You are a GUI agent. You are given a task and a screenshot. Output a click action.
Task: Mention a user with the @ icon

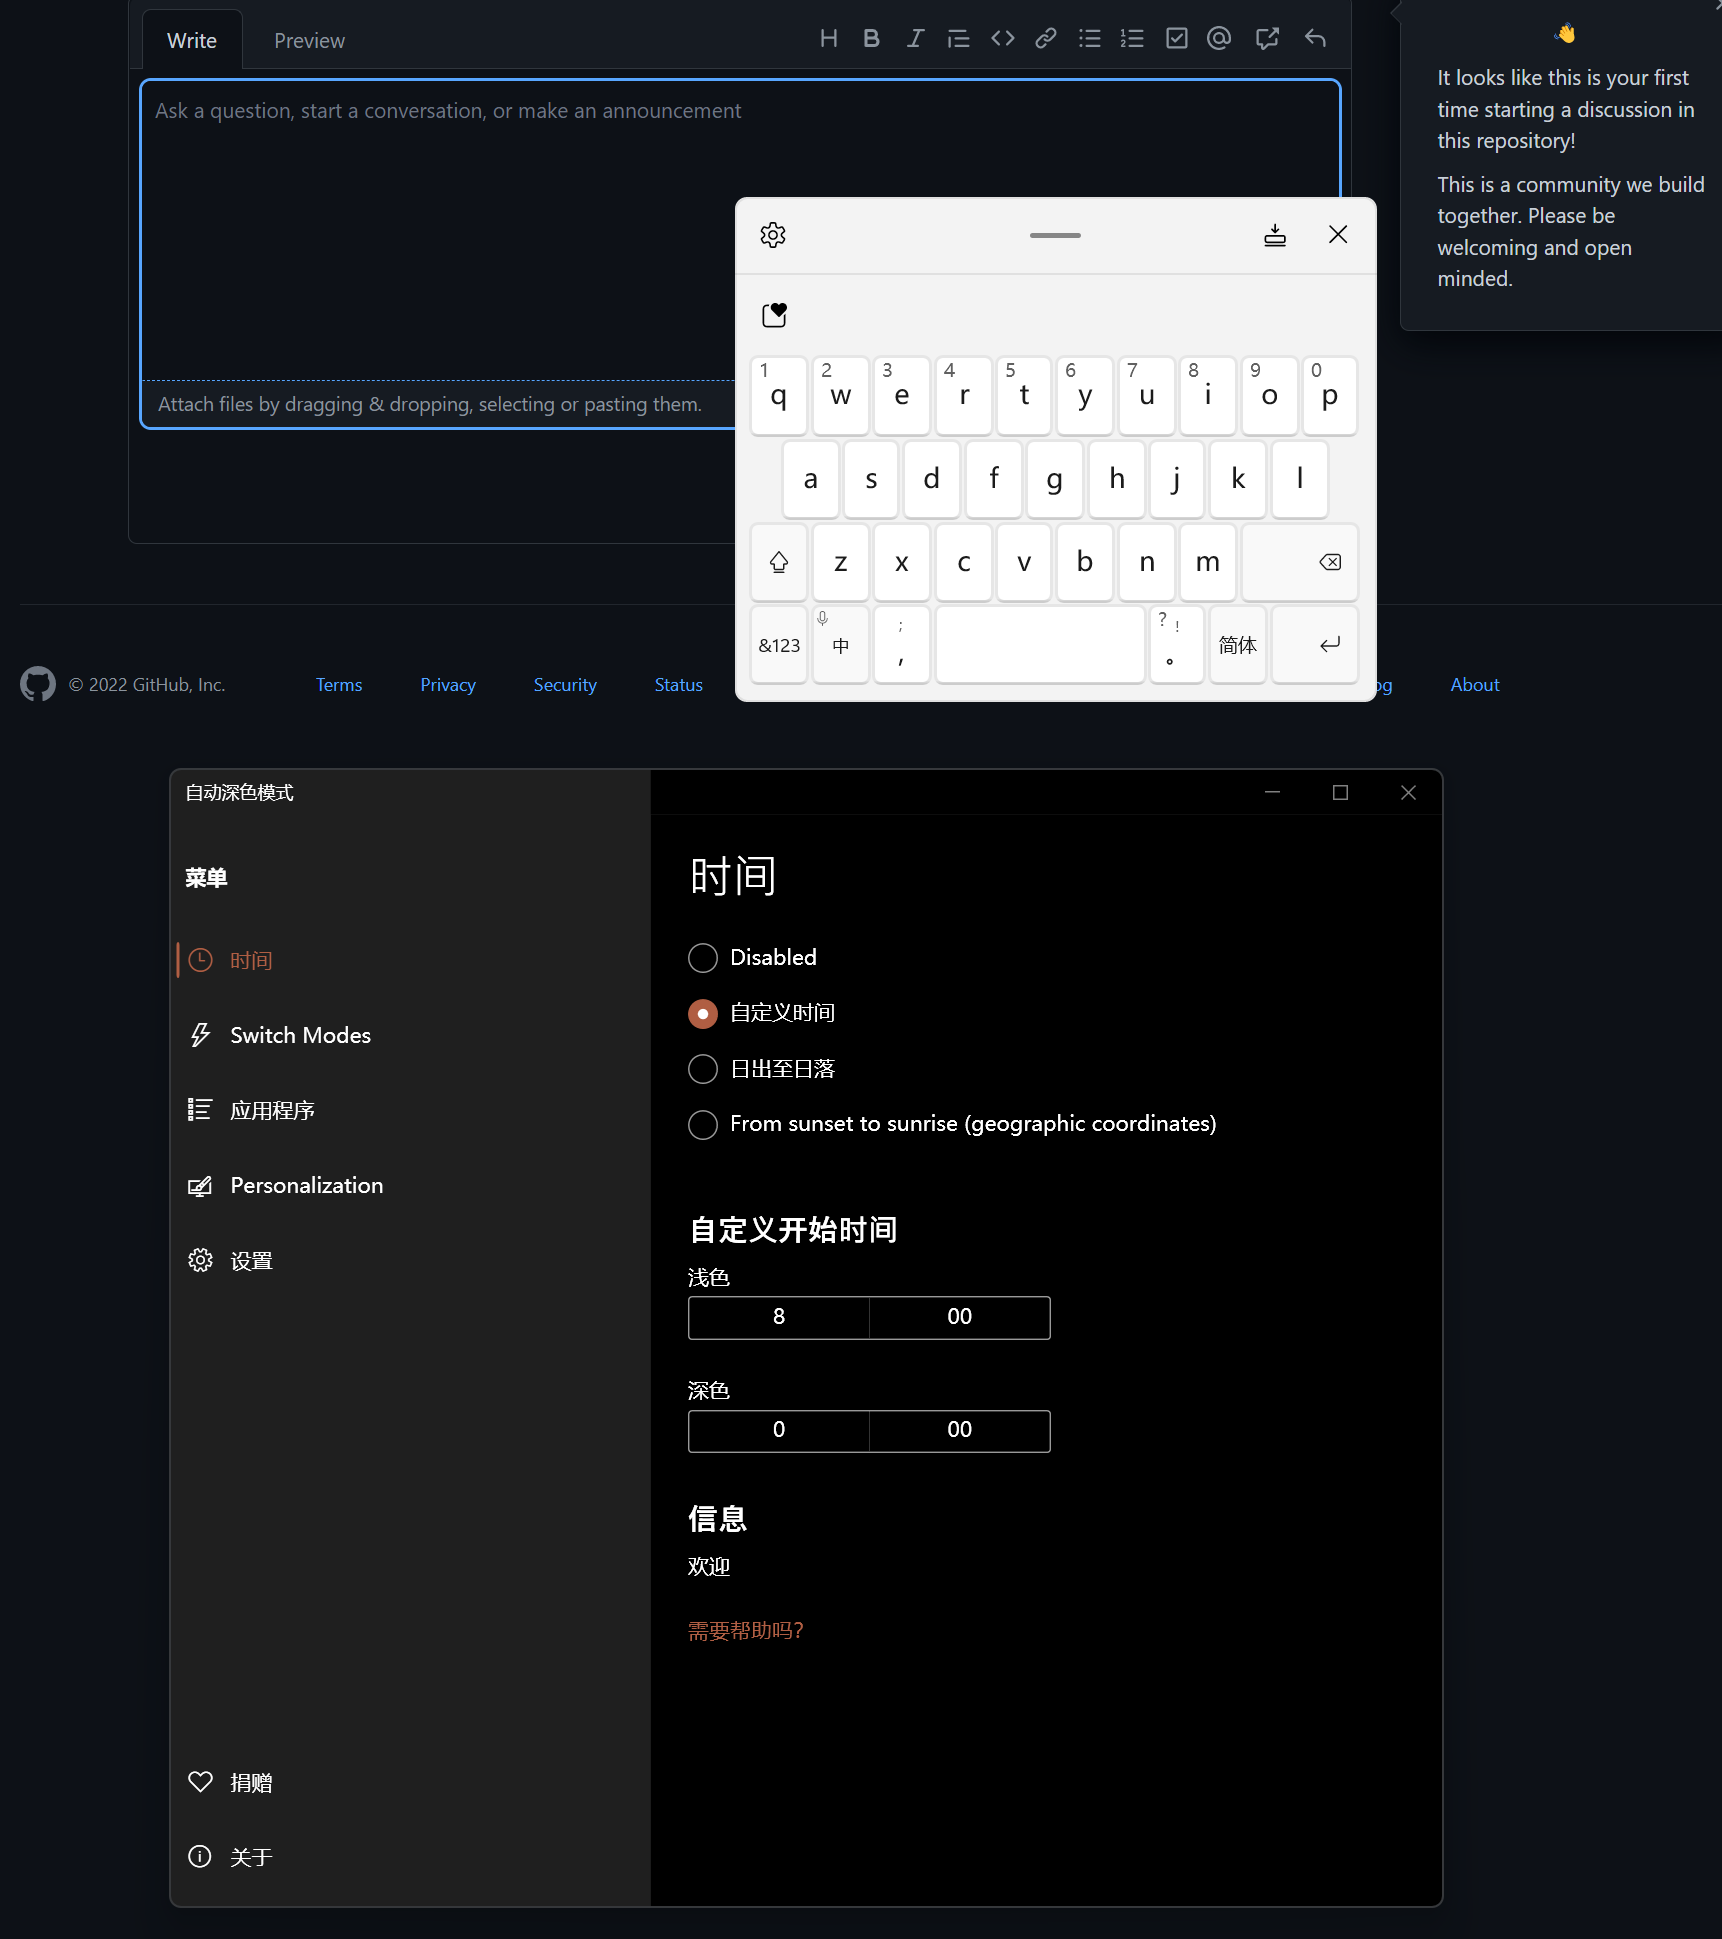tap(1219, 38)
